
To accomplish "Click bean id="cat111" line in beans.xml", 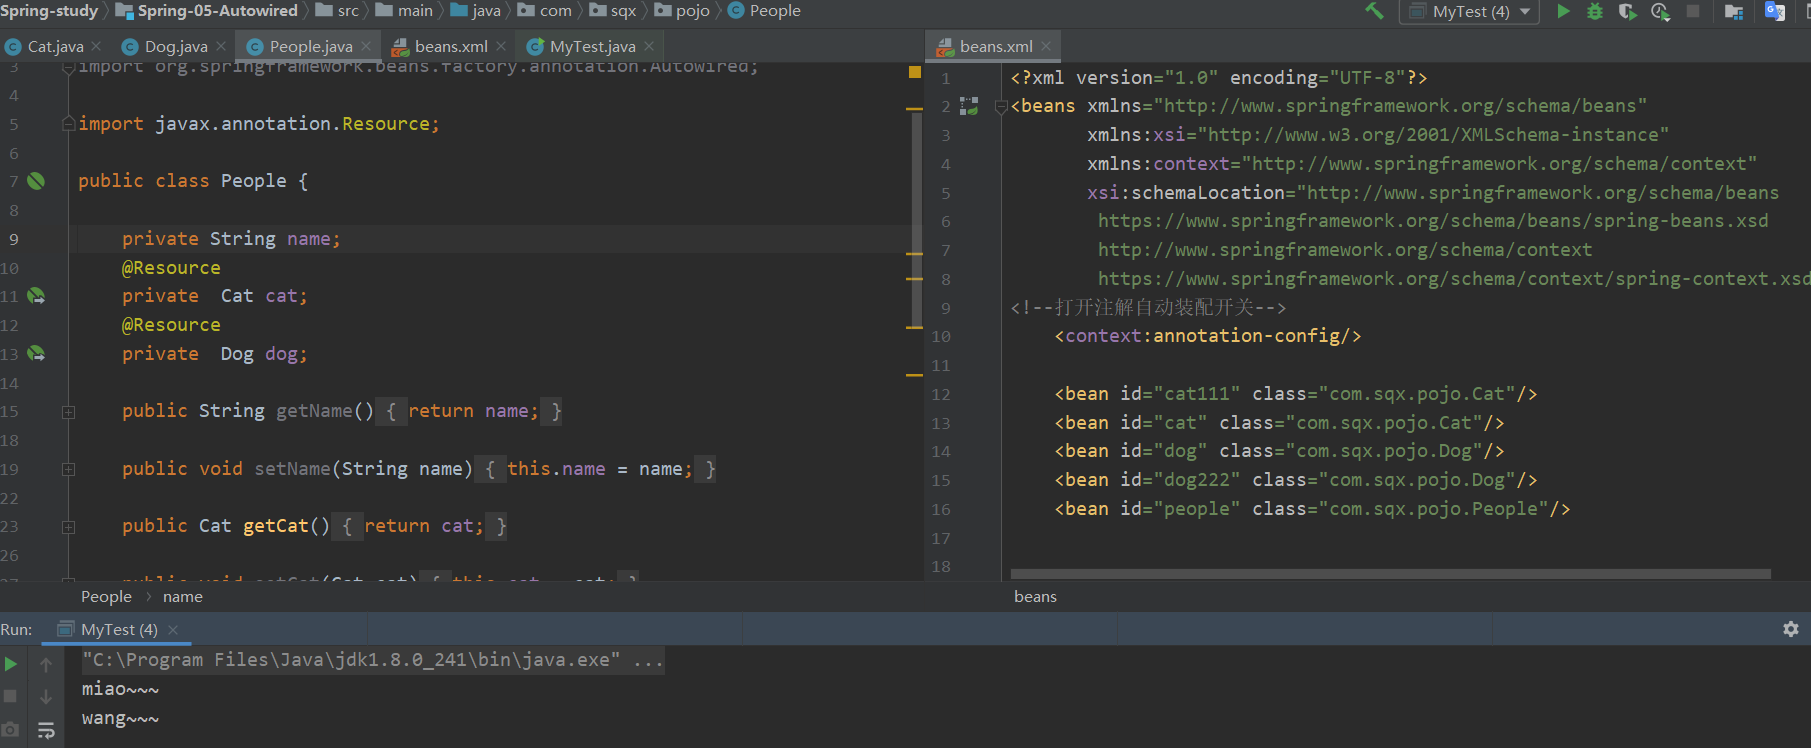I will point(1296,394).
